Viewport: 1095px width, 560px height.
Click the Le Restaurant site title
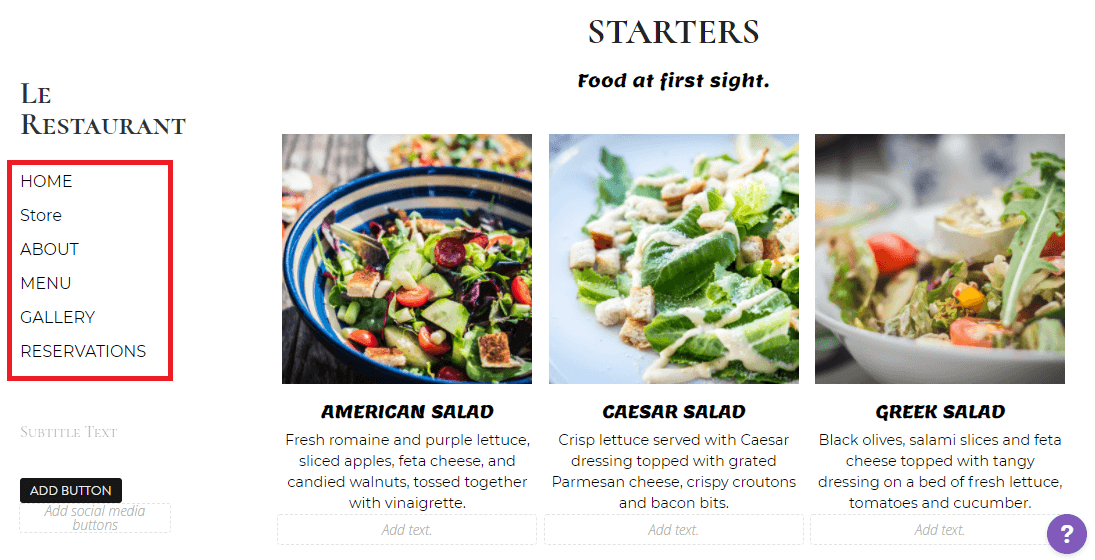[x=103, y=109]
